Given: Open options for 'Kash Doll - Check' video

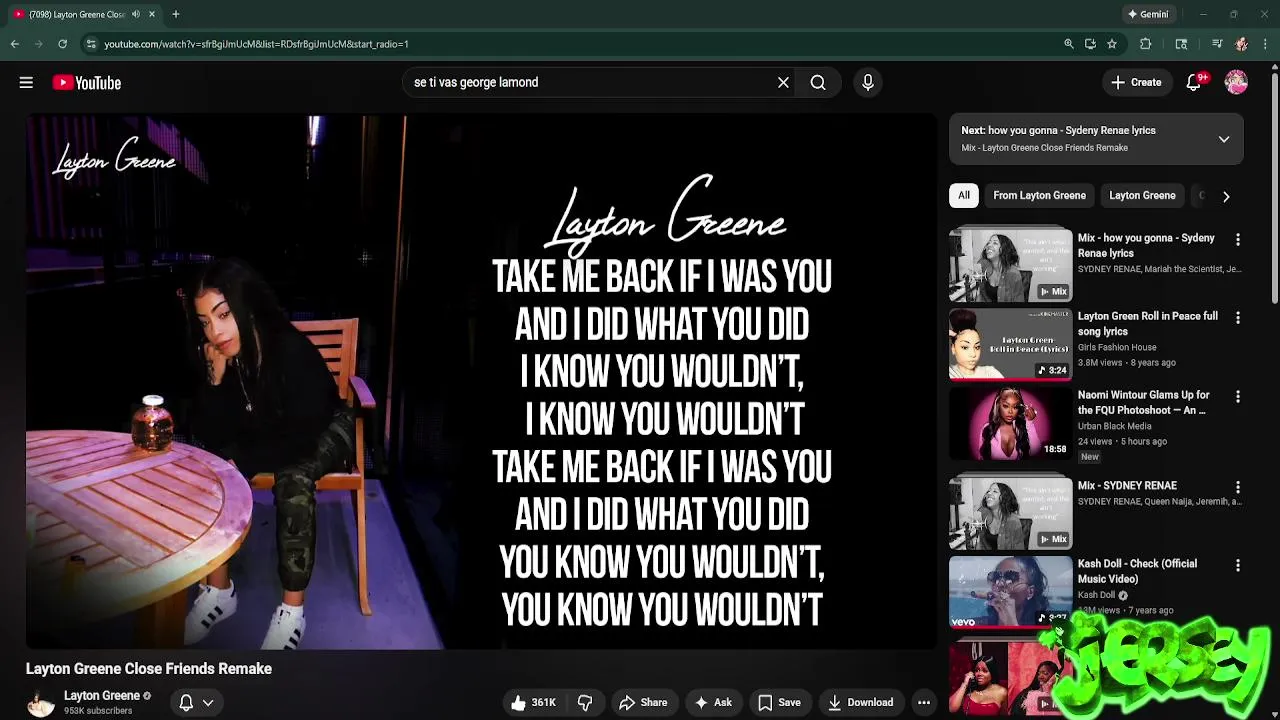Looking at the screenshot, I should 1238,565.
